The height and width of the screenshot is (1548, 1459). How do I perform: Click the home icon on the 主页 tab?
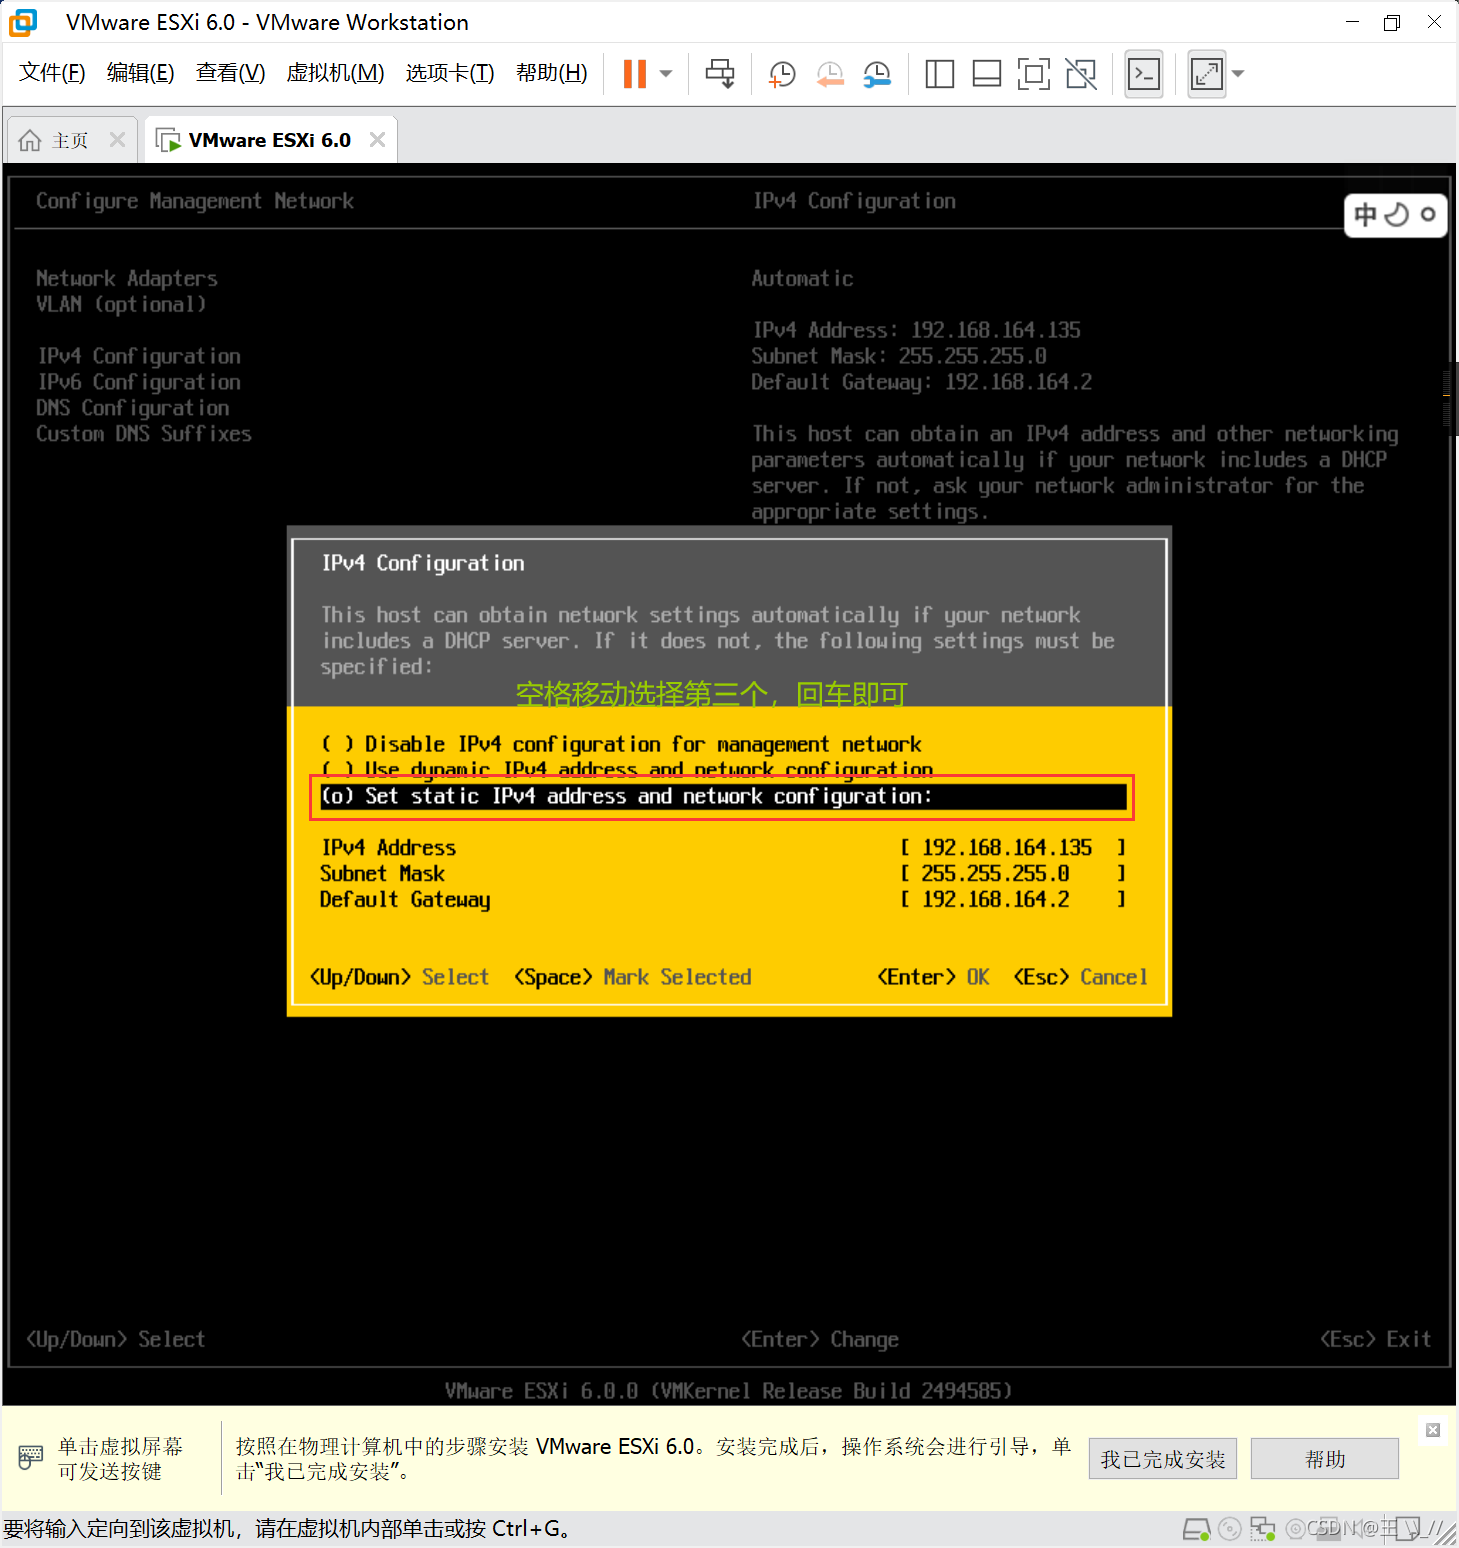click(30, 141)
